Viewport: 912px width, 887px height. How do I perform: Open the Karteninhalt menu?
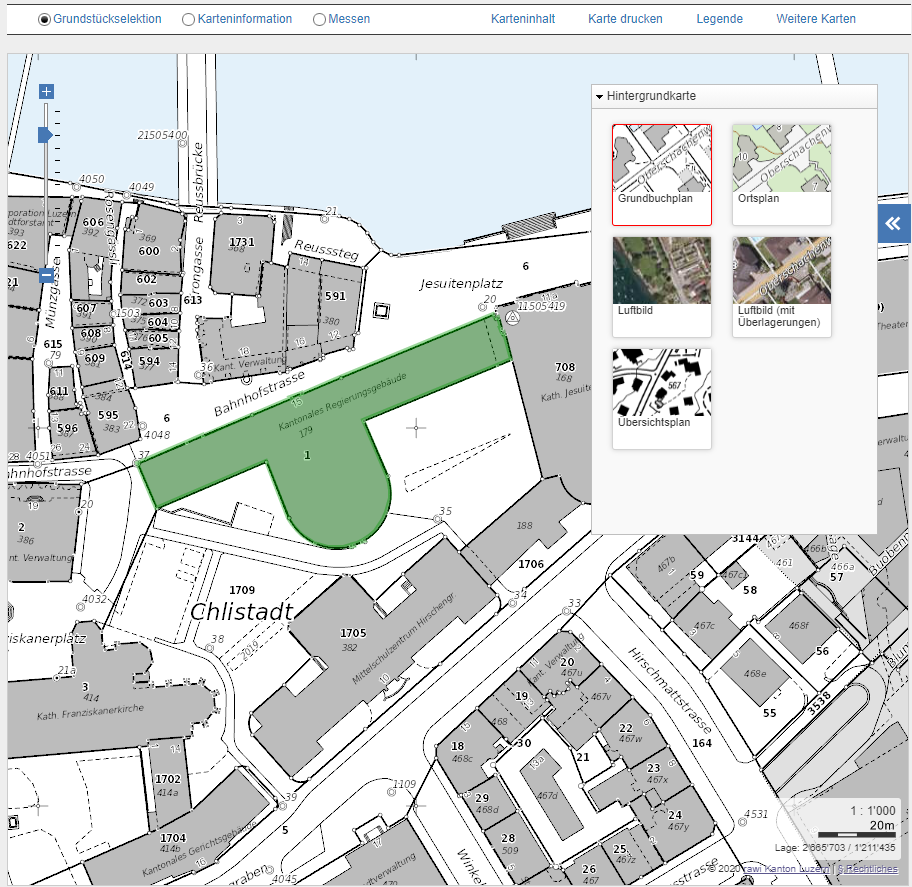tap(523, 19)
